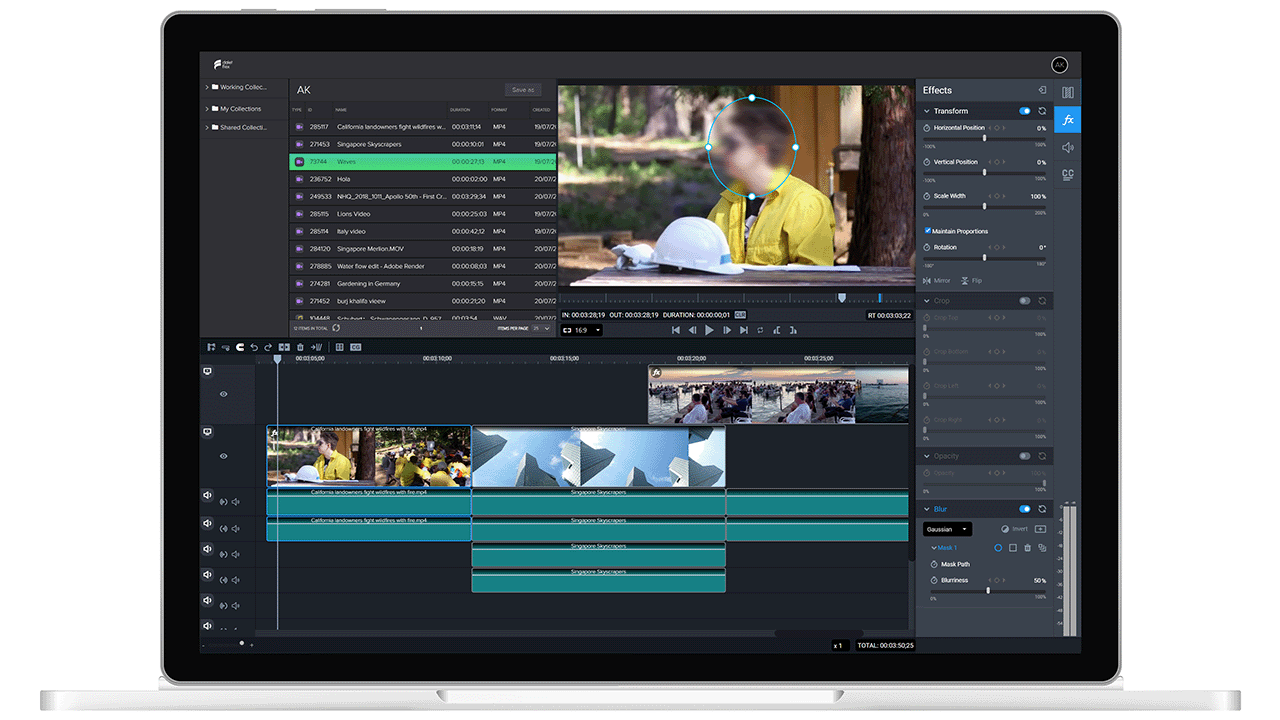Click the undo arrow in timeline toolbar

[x=254, y=347]
